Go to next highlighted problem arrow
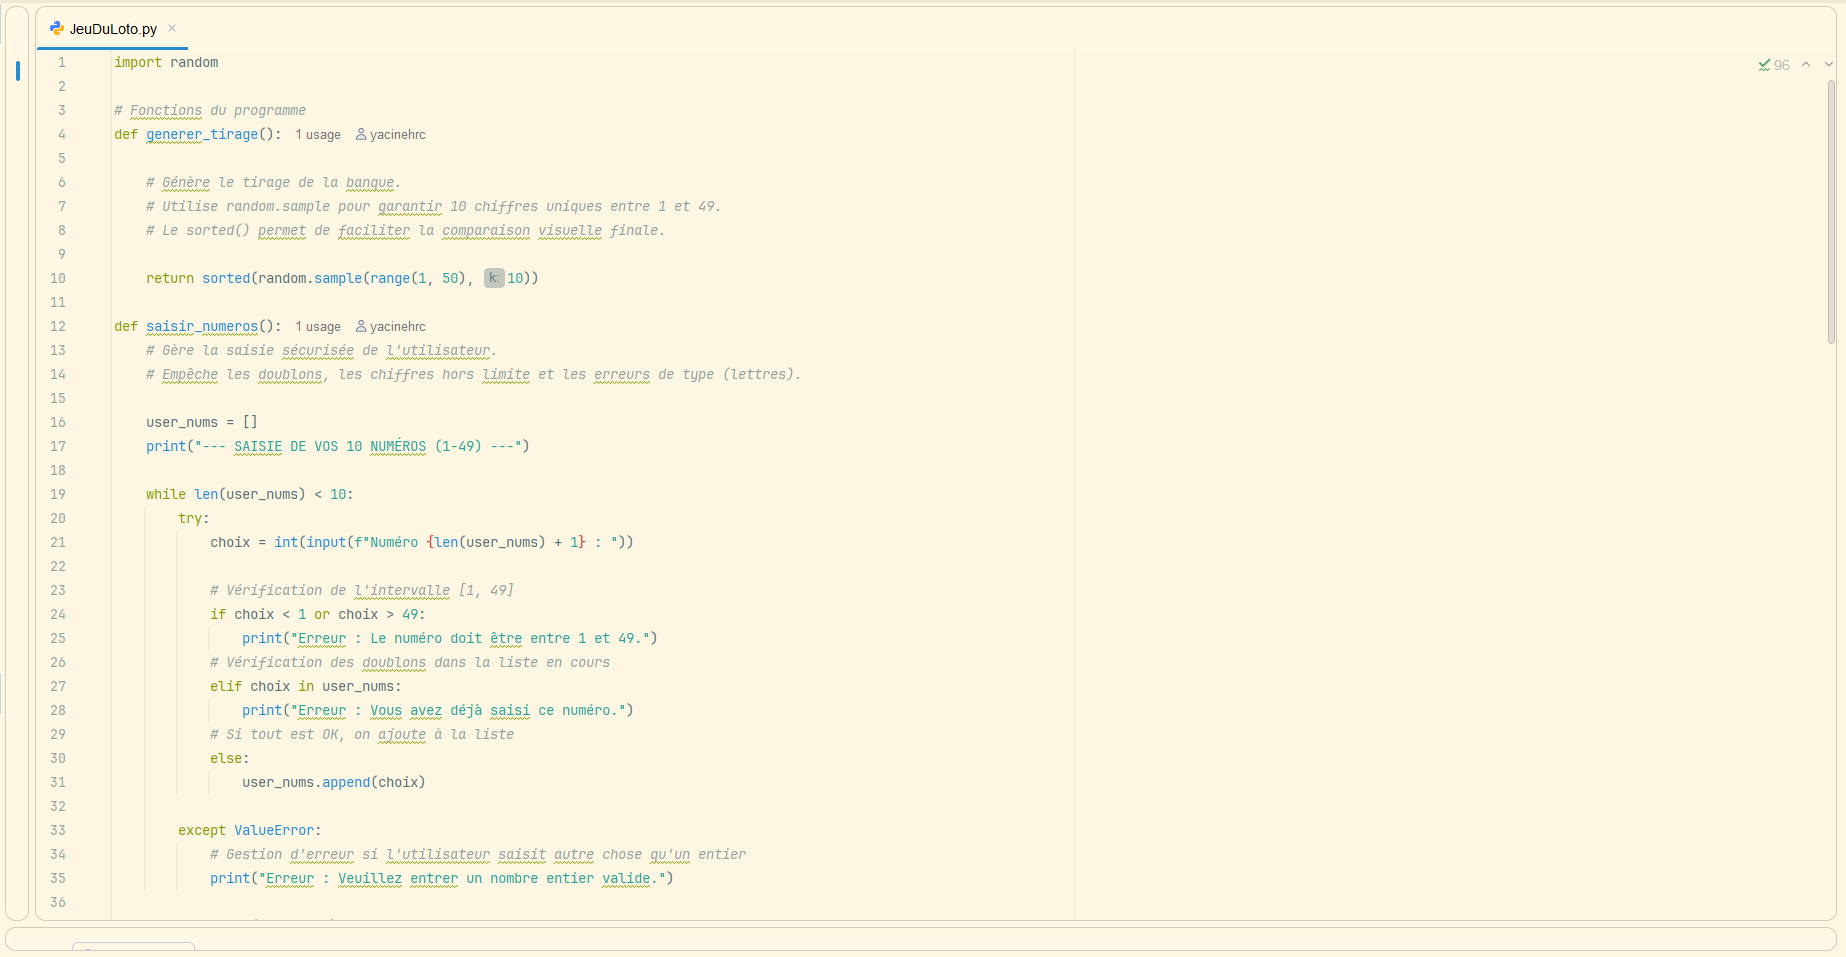 pos(1829,65)
